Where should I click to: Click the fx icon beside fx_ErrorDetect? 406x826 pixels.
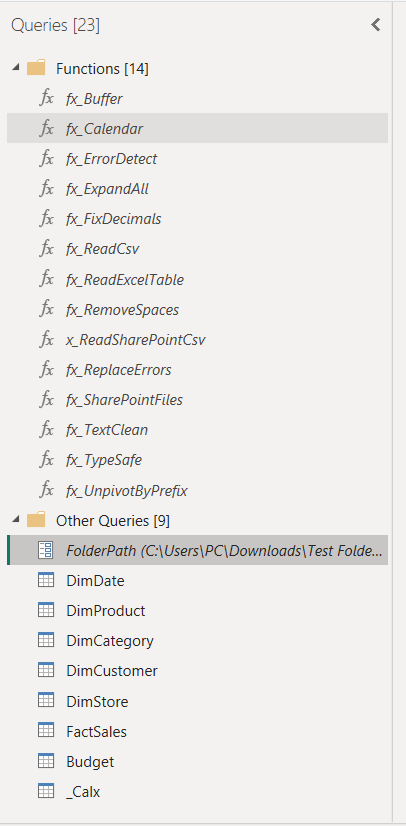click(46, 158)
